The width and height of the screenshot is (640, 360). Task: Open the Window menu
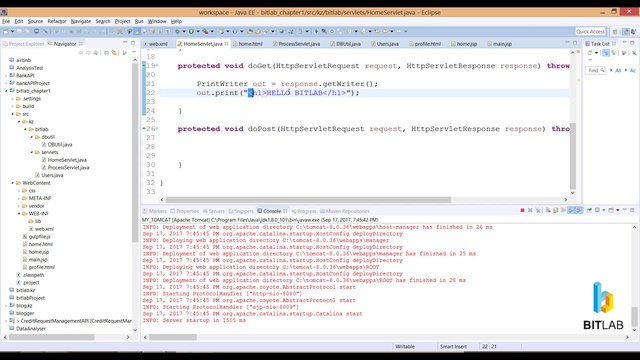(157, 21)
